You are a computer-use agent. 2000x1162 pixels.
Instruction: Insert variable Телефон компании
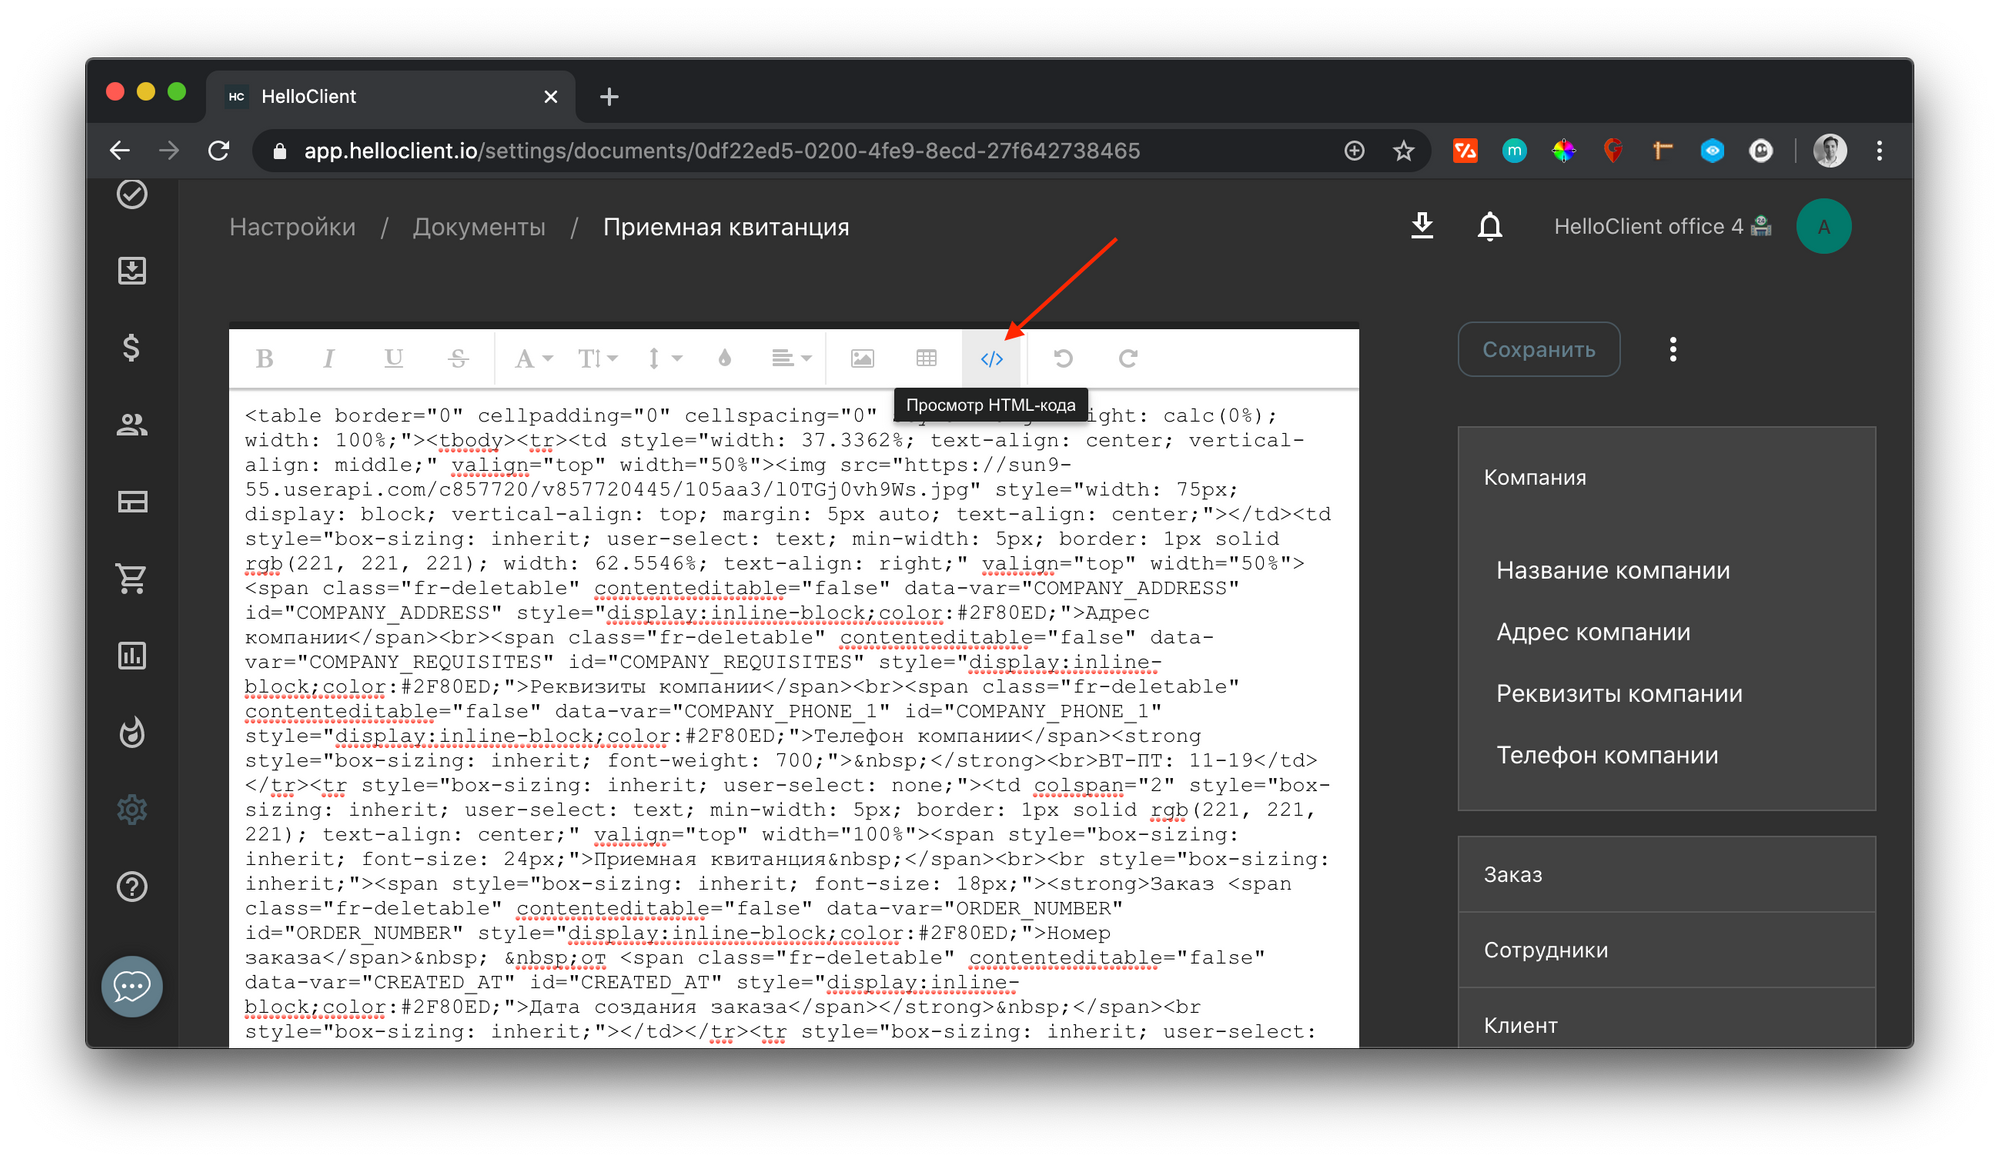click(x=1607, y=755)
